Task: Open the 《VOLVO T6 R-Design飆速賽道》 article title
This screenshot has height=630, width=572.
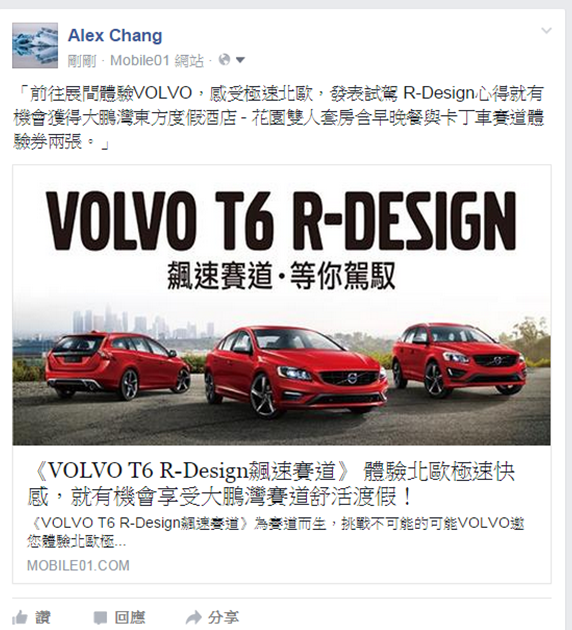Action: [x=271, y=484]
